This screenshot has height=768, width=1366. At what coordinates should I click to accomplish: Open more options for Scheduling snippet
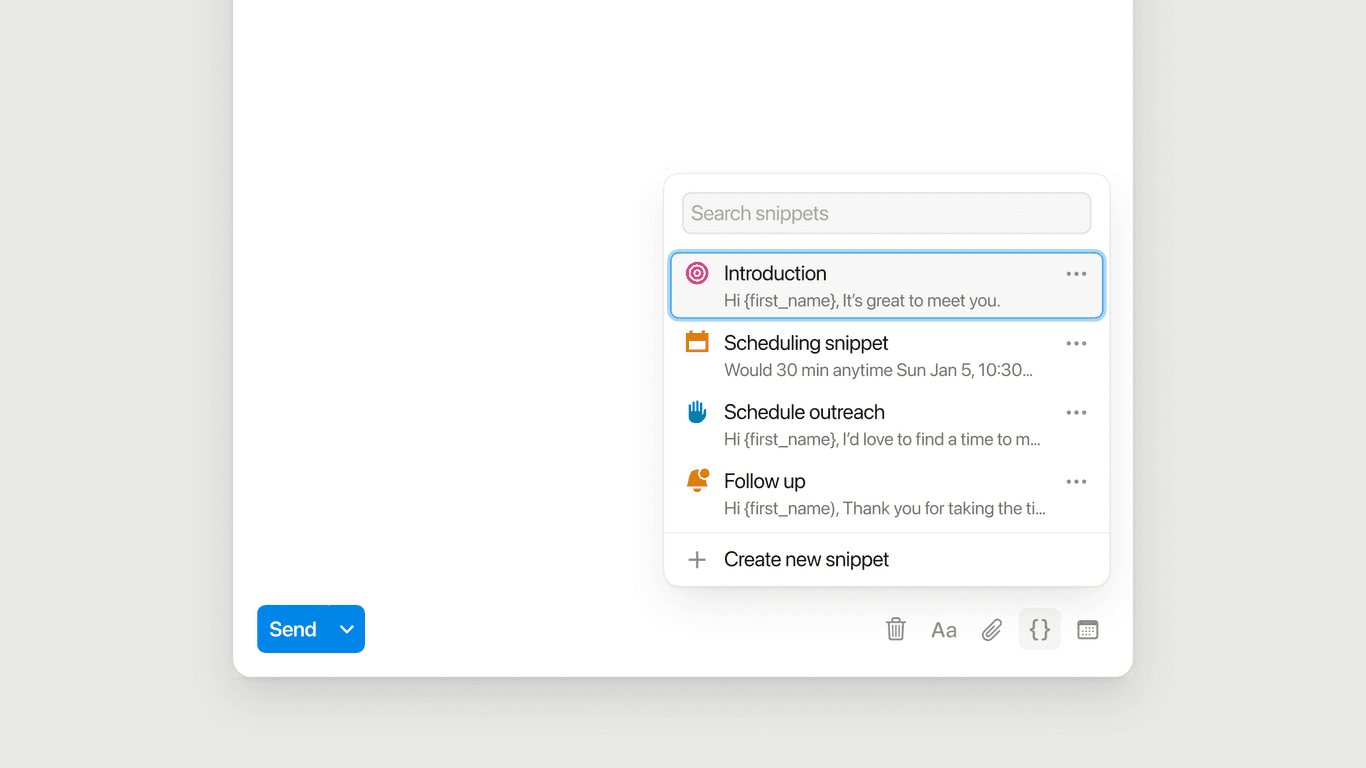click(x=1076, y=343)
